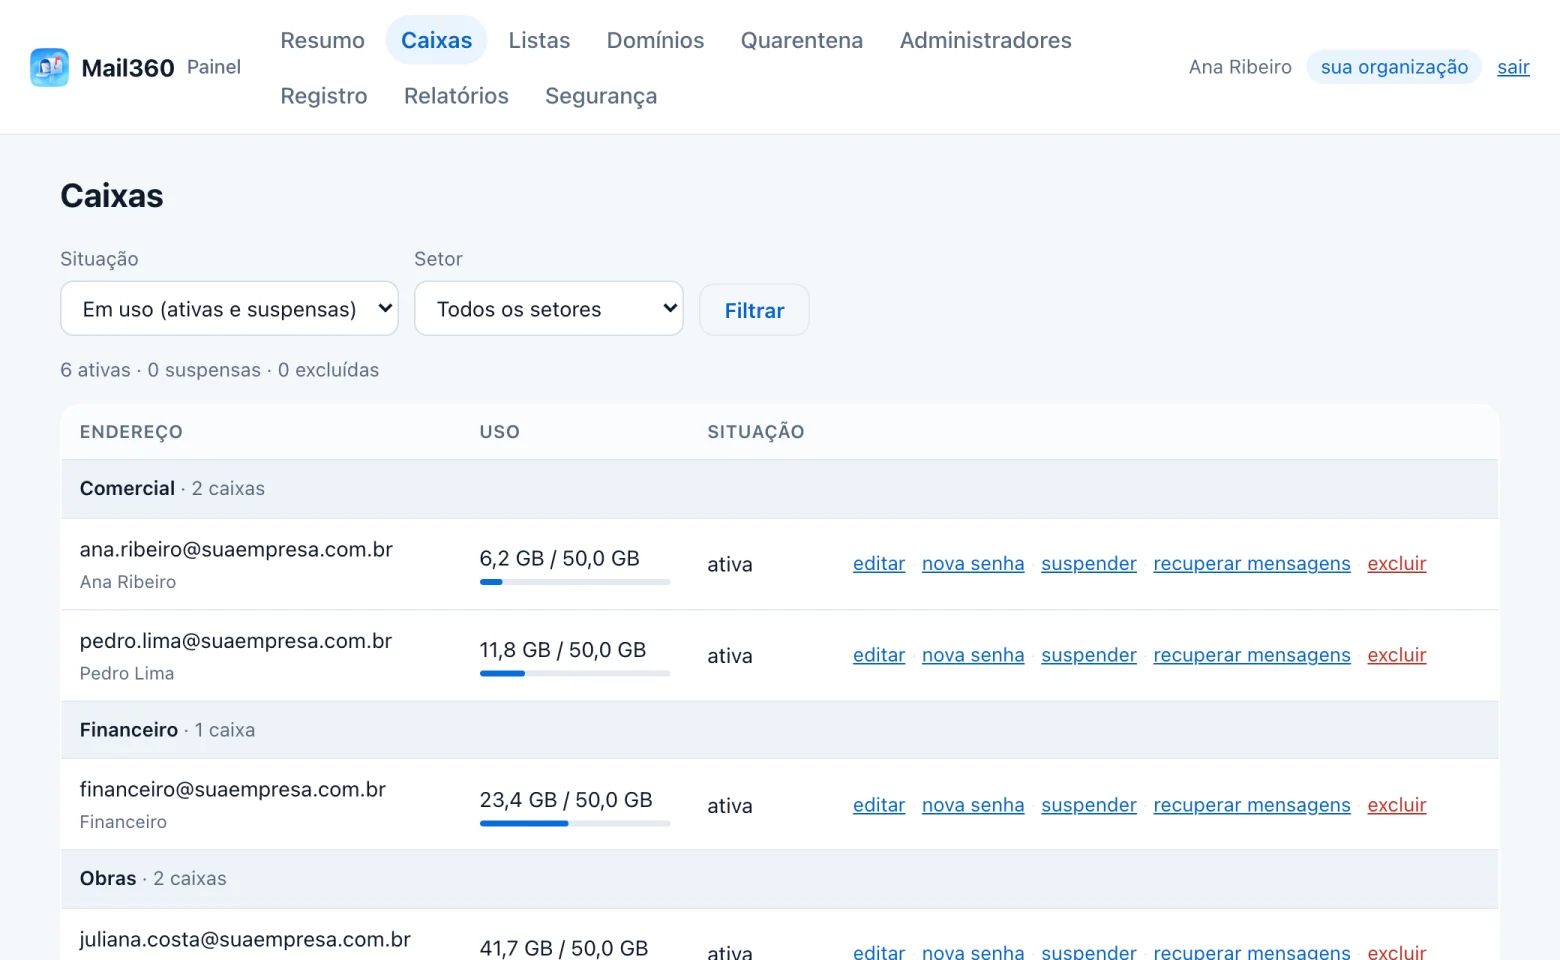Viewport: 1560px width, 960px height.
Task: Click the Caixas page heading
Action: coord(112,196)
